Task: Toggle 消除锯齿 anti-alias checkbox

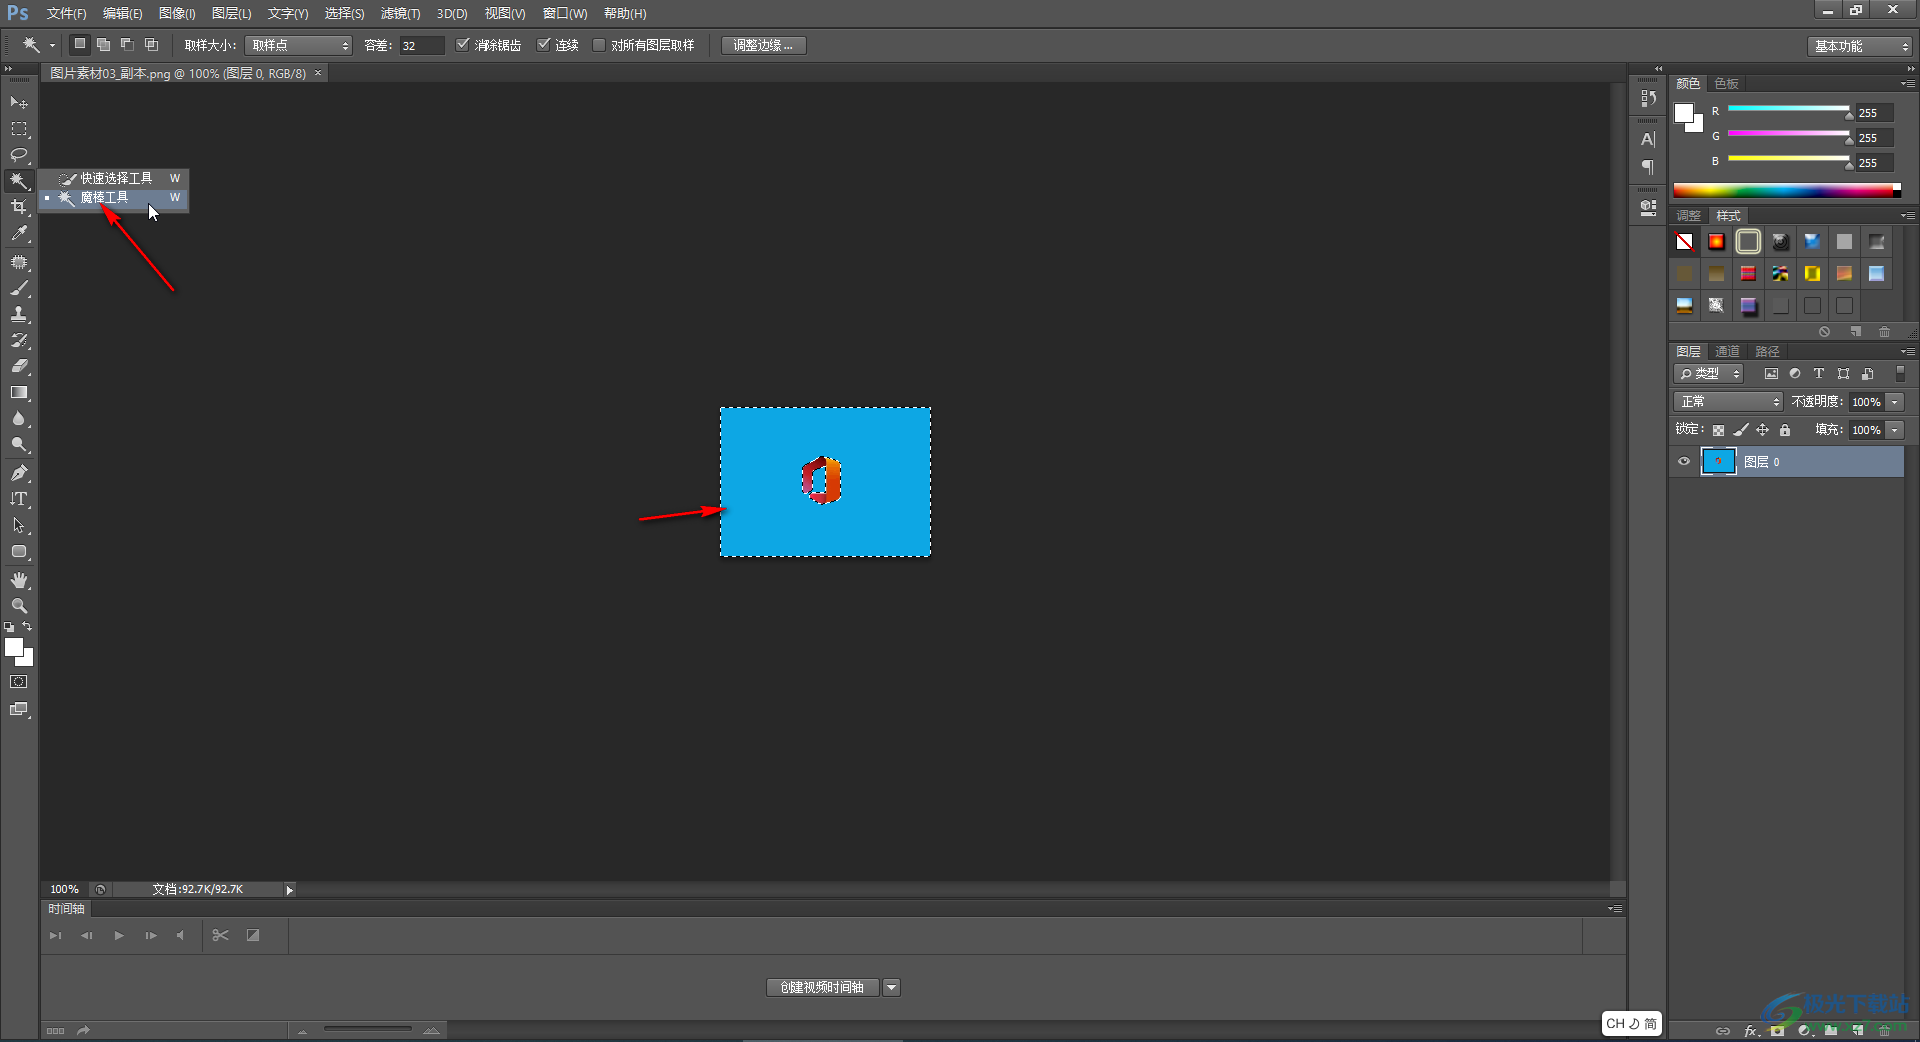Action: [x=462, y=45]
